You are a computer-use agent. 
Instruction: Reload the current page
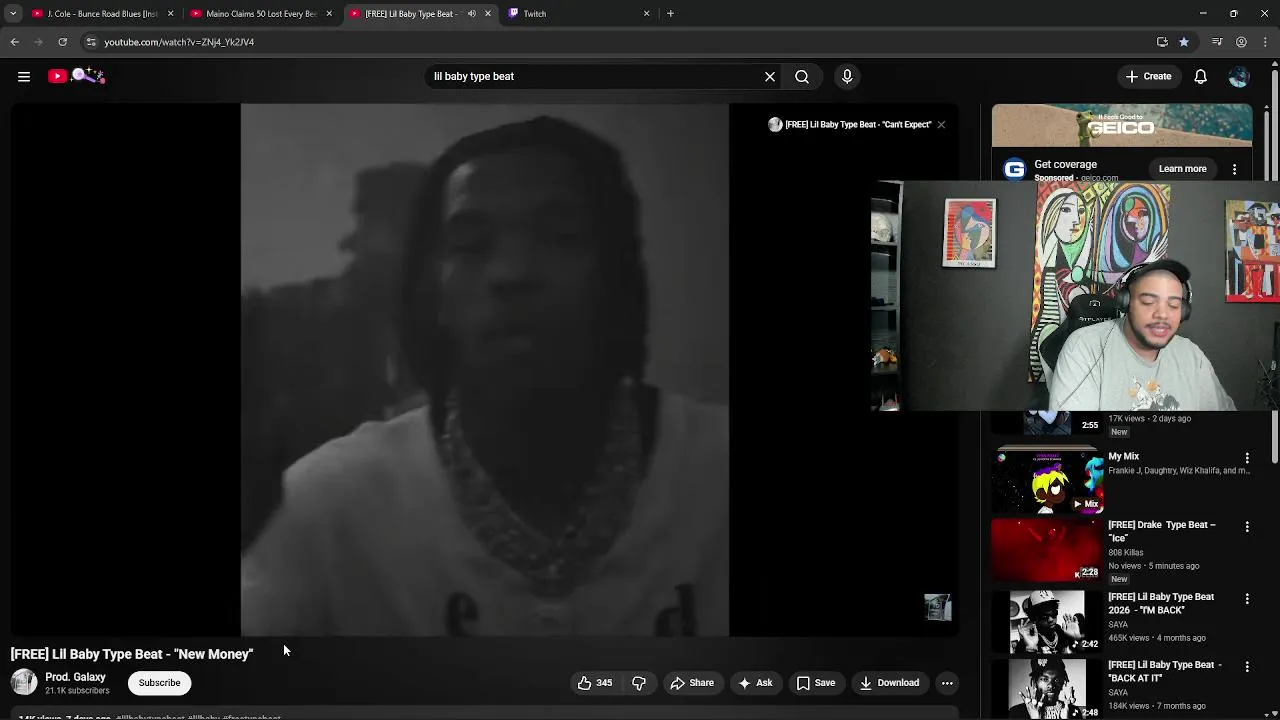tap(62, 42)
